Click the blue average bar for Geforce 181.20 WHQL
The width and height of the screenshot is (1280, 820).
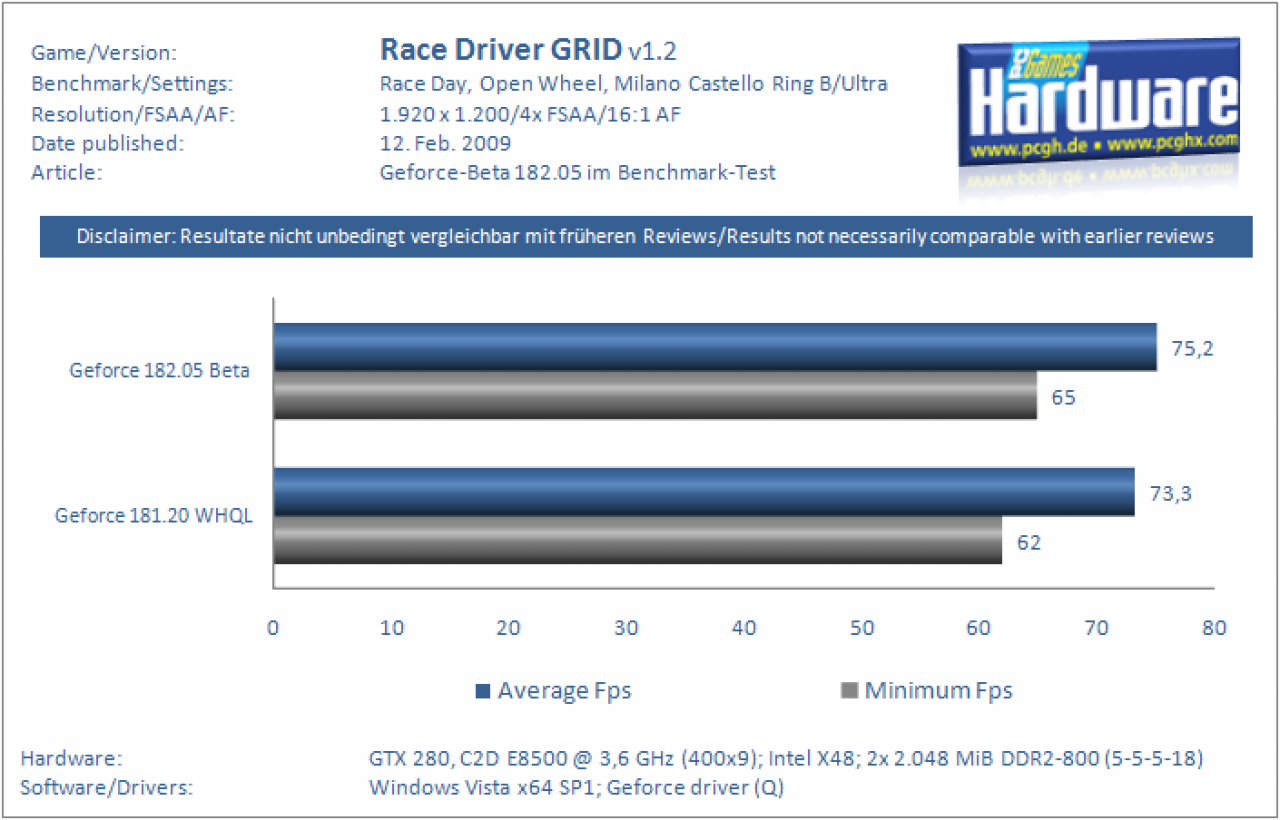click(x=704, y=492)
